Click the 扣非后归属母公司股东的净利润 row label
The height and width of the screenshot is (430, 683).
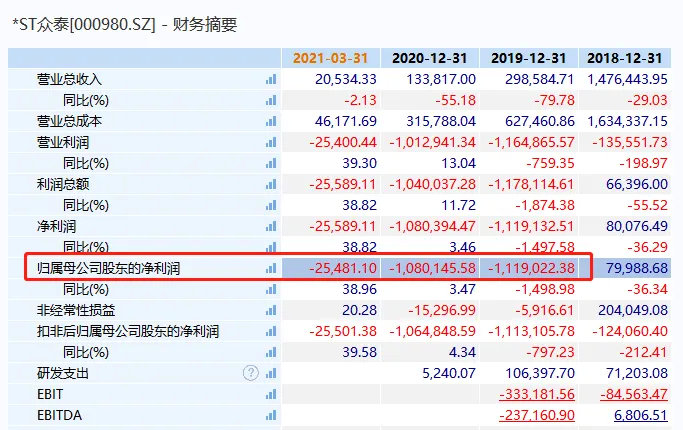click(x=128, y=331)
